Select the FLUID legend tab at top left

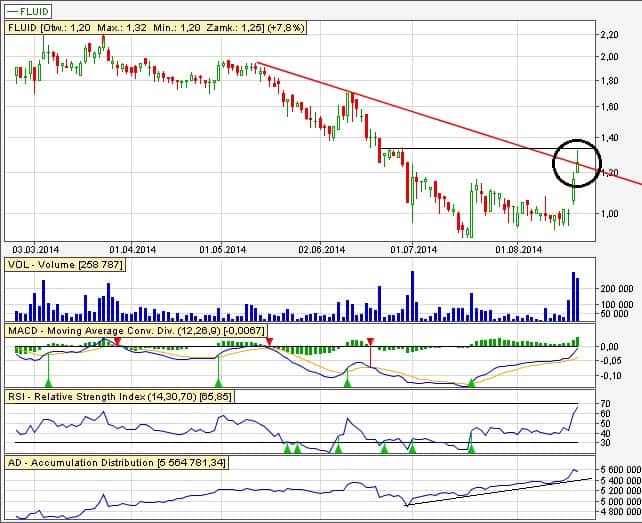[x=30, y=11]
